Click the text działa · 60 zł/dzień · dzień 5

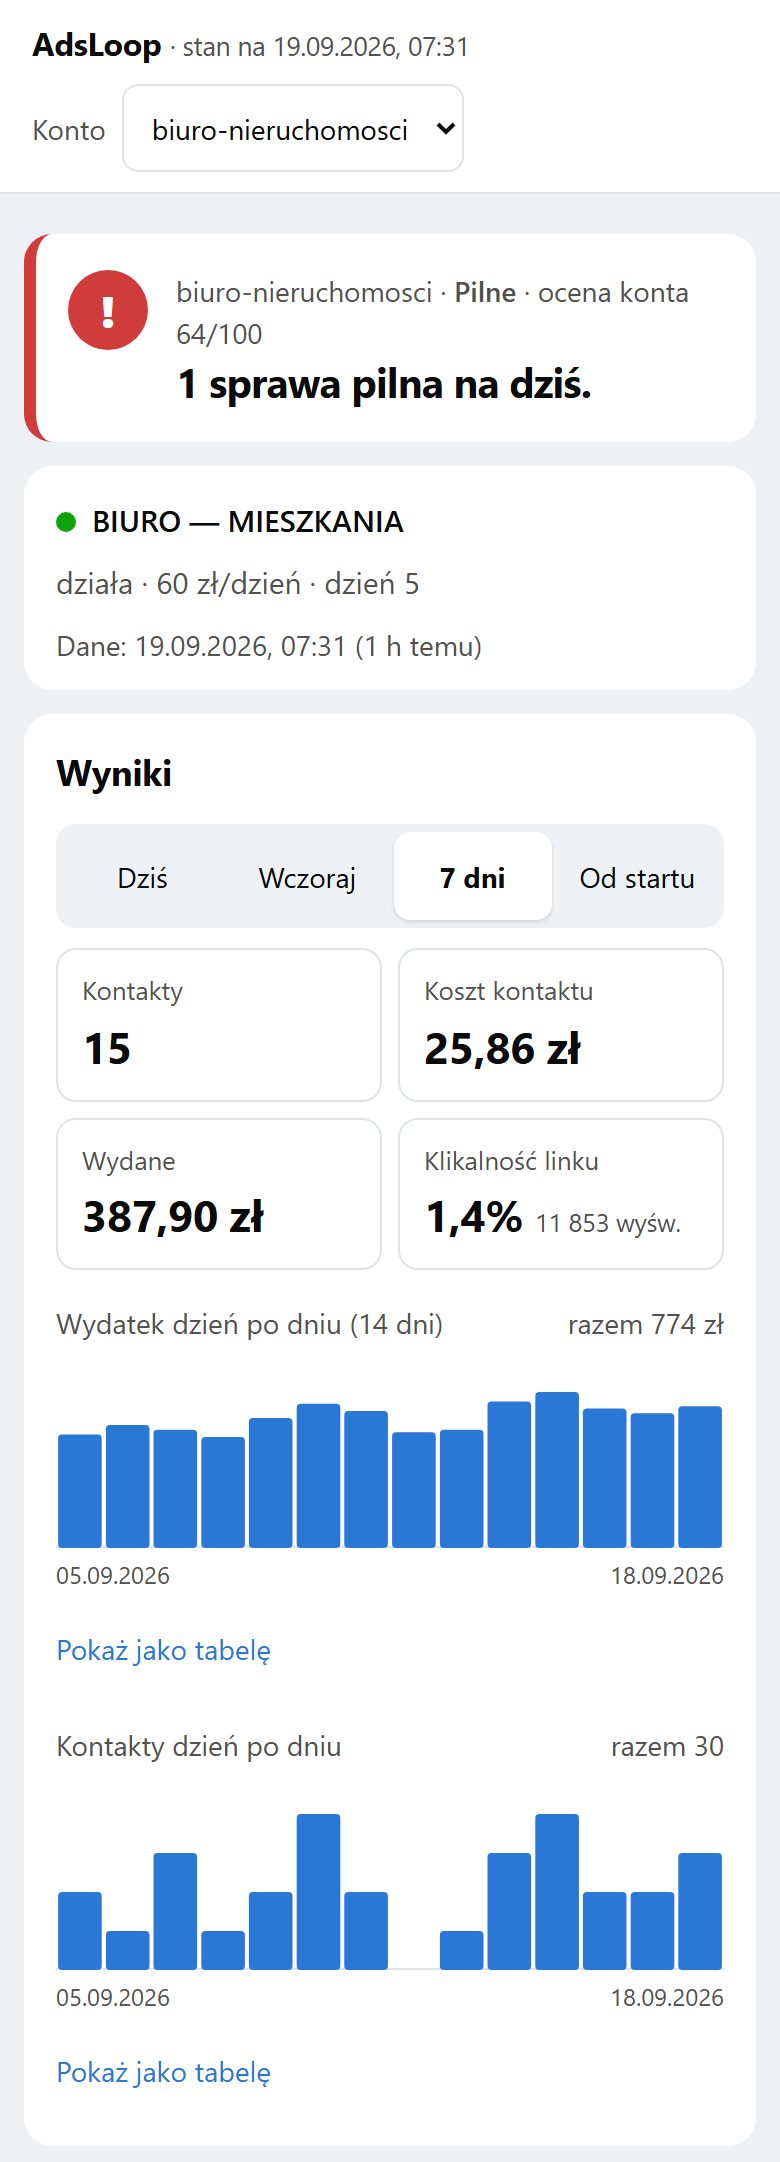(238, 584)
